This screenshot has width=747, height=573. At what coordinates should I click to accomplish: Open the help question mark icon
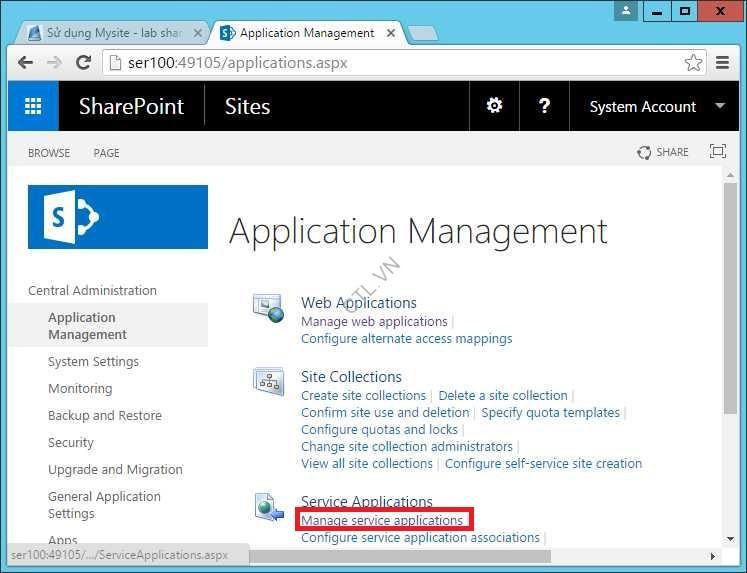coord(544,106)
